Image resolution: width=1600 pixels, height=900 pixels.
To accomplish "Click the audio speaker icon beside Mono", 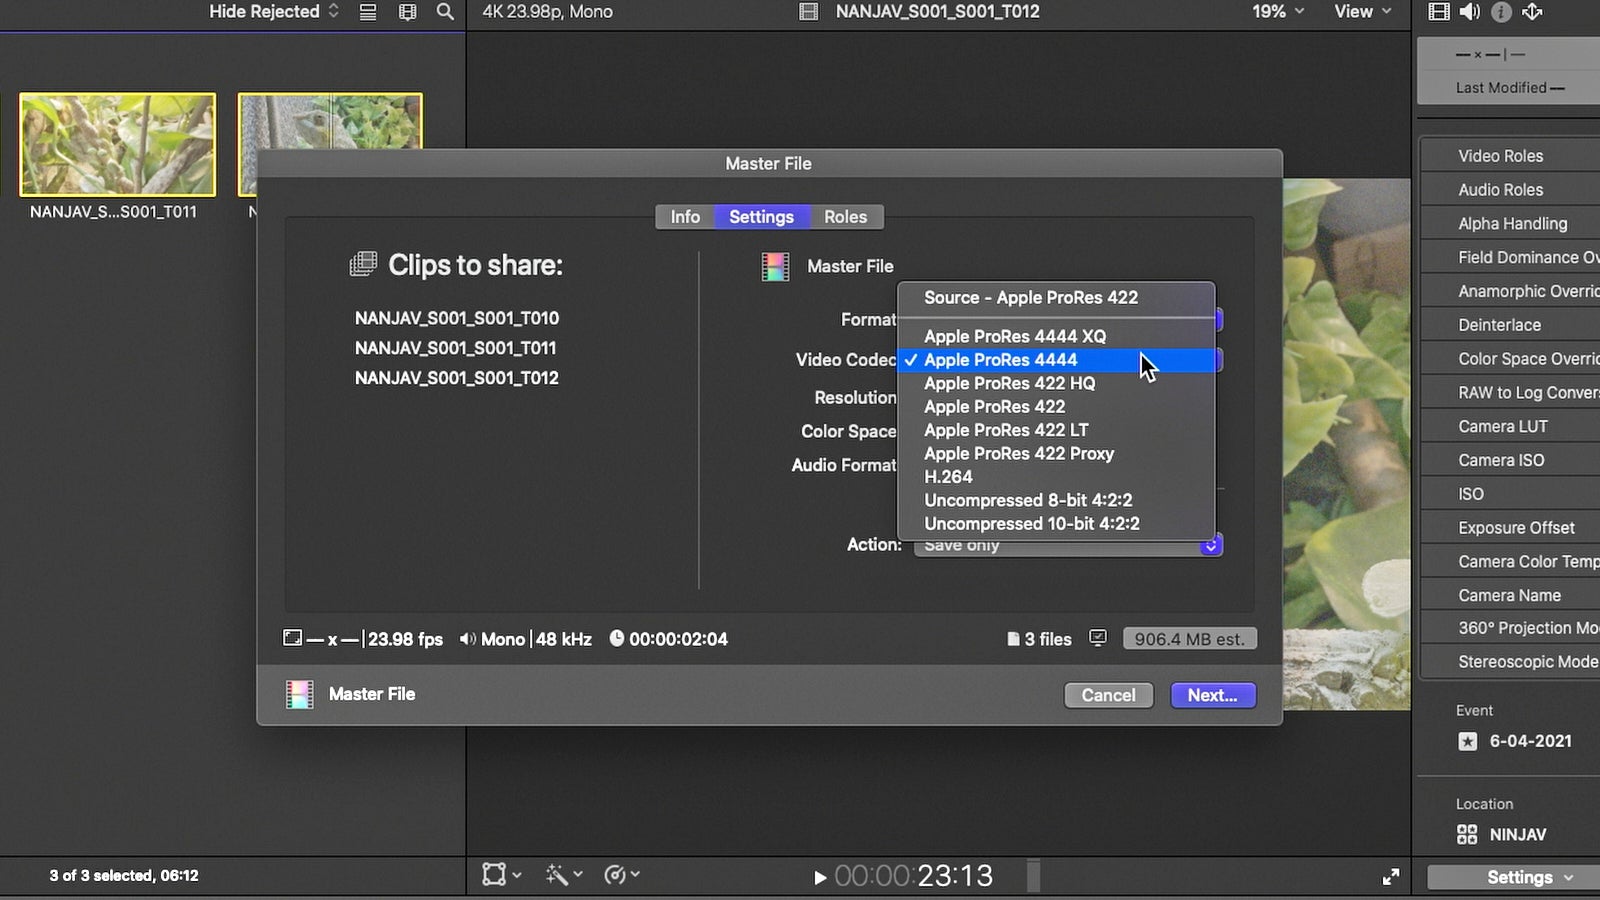I will [467, 638].
